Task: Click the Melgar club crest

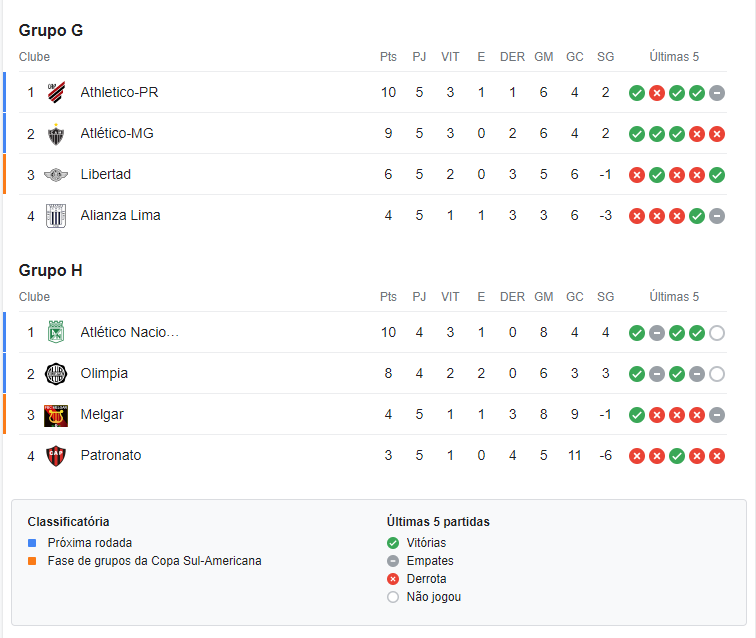Action: tap(56, 415)
